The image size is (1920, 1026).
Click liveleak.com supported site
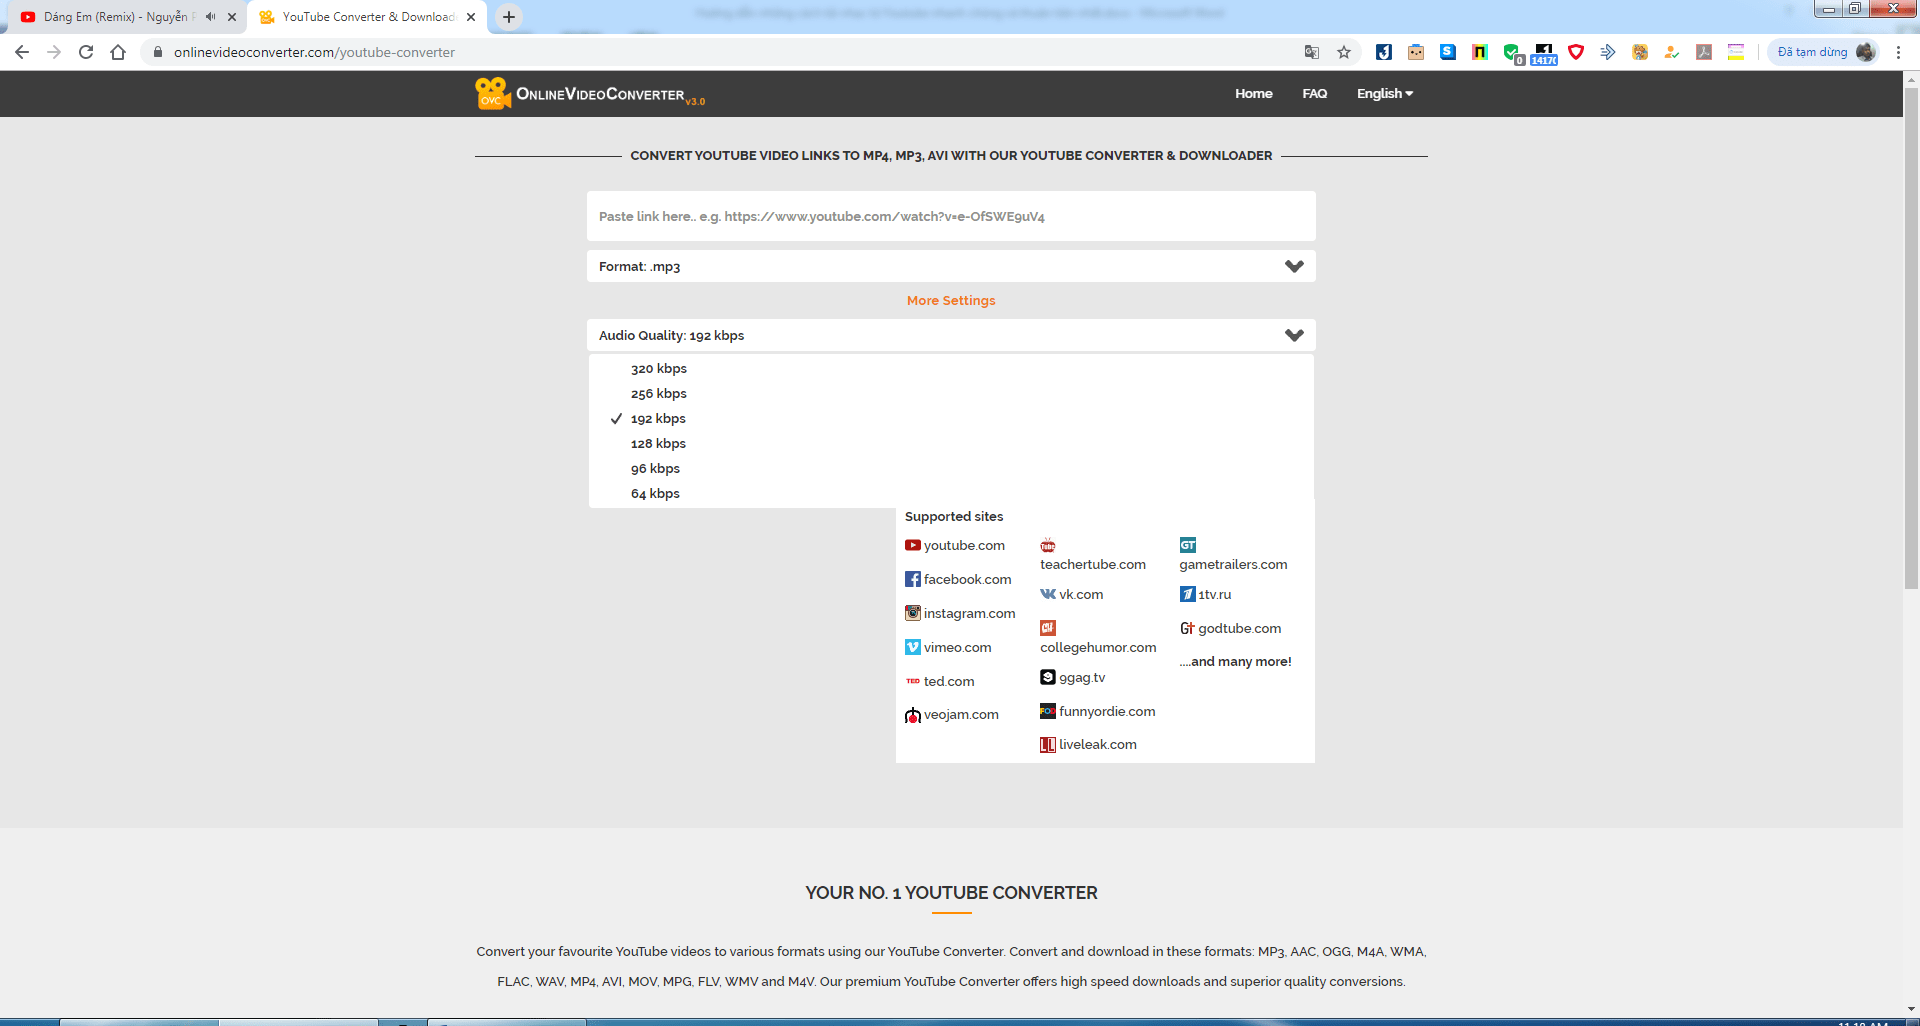[x=1088, y=744]
